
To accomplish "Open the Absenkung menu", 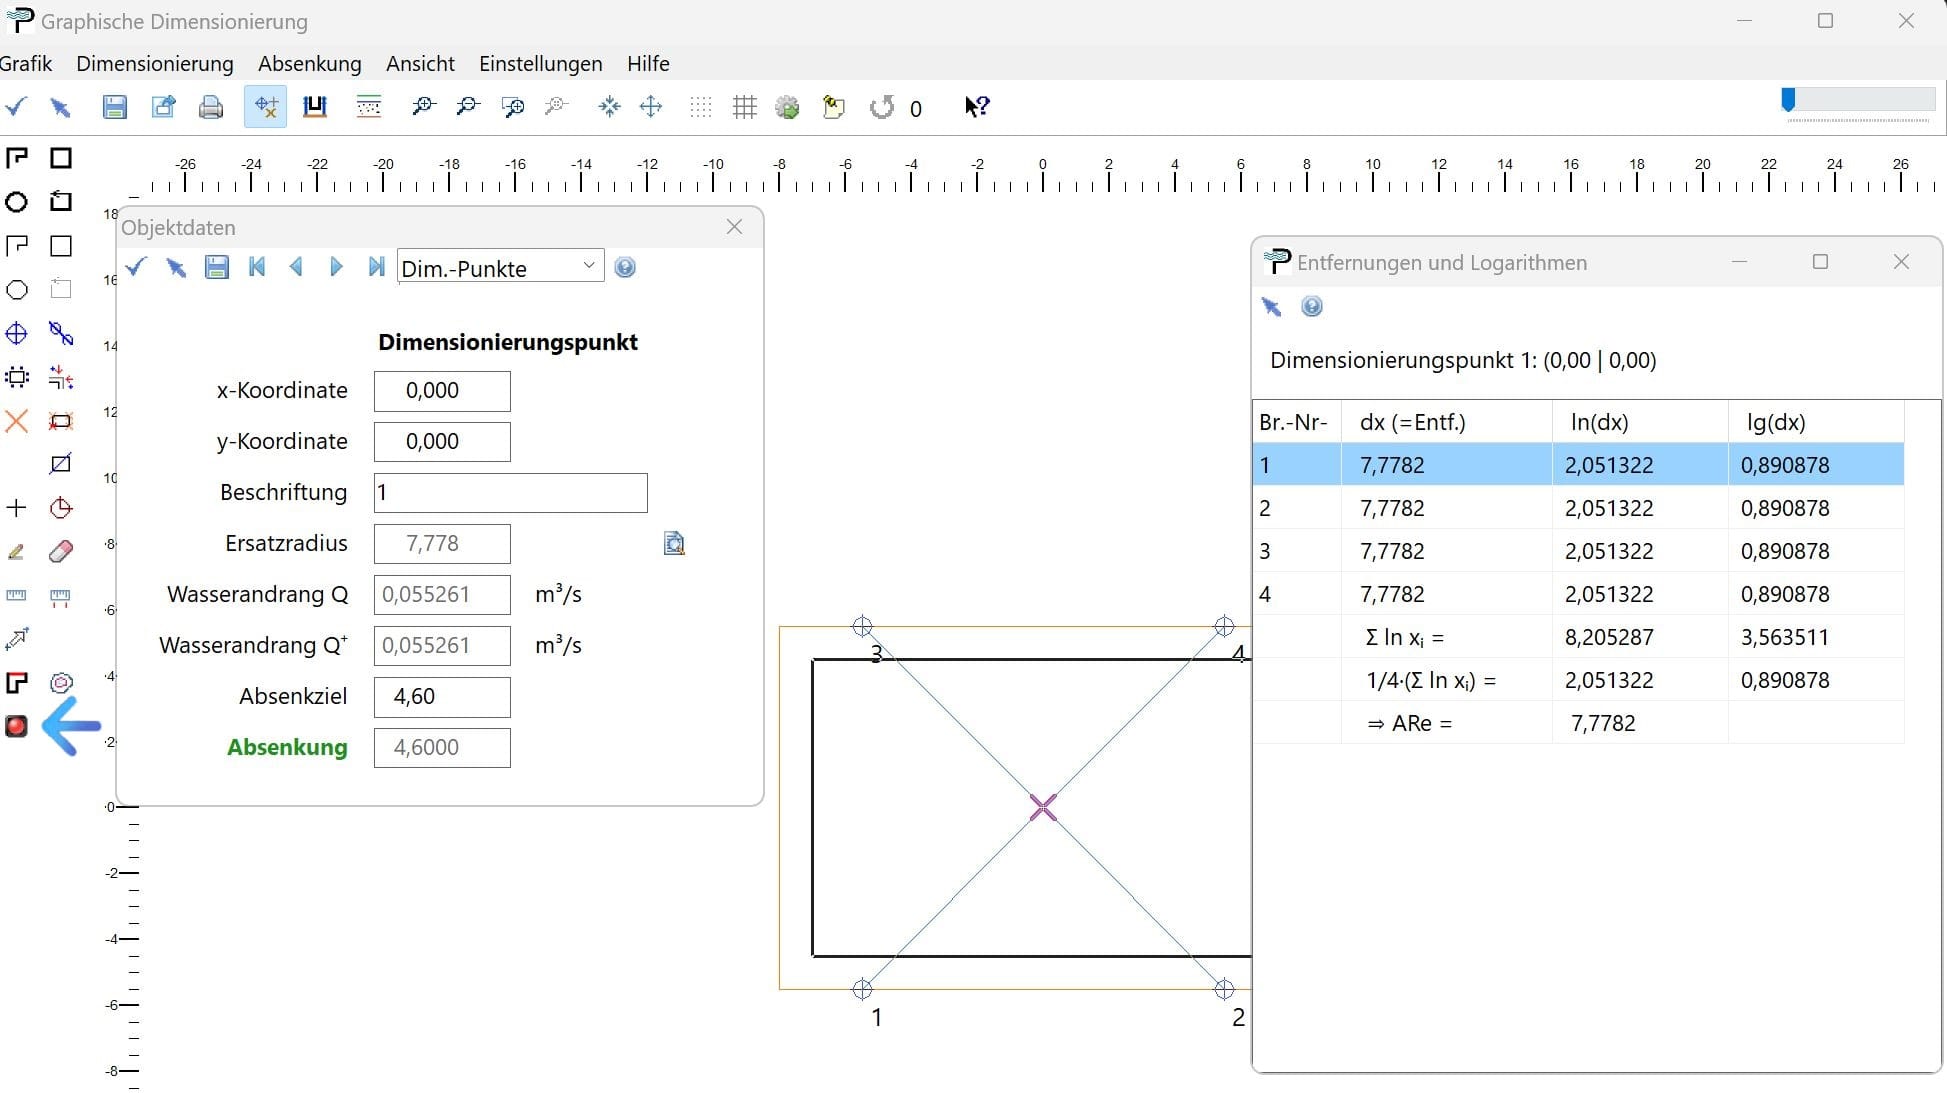I will 309,64.
